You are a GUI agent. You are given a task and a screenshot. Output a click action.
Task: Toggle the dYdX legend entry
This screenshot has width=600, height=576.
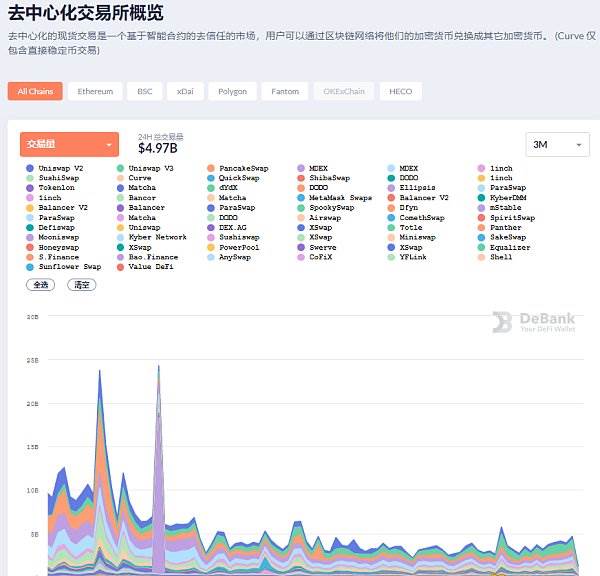pos(222,188)
